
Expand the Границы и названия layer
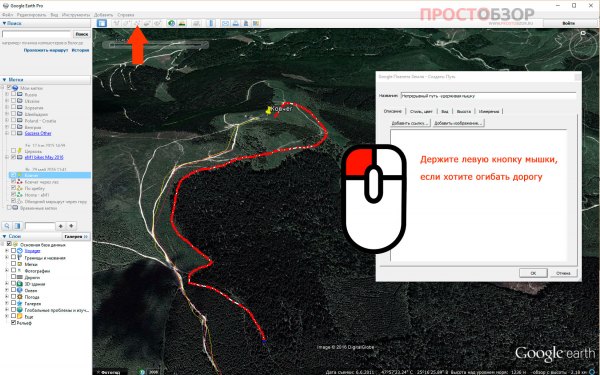(7, 258)
